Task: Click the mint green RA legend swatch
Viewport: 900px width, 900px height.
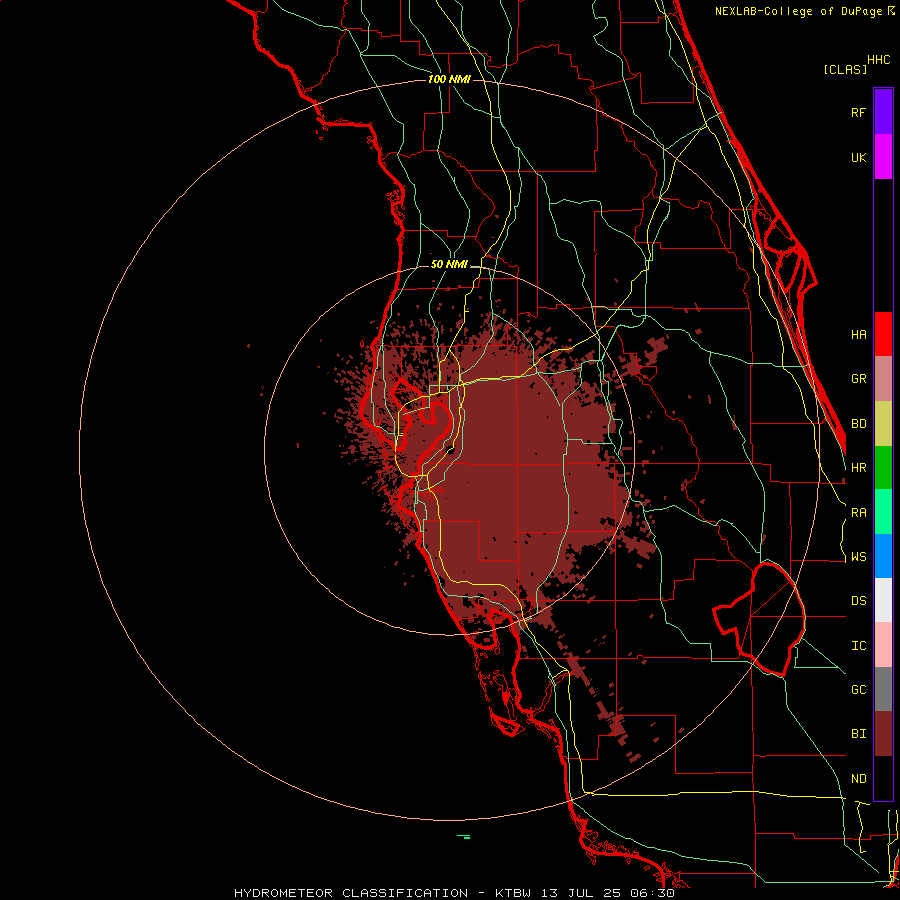Action: coord(883,512)
